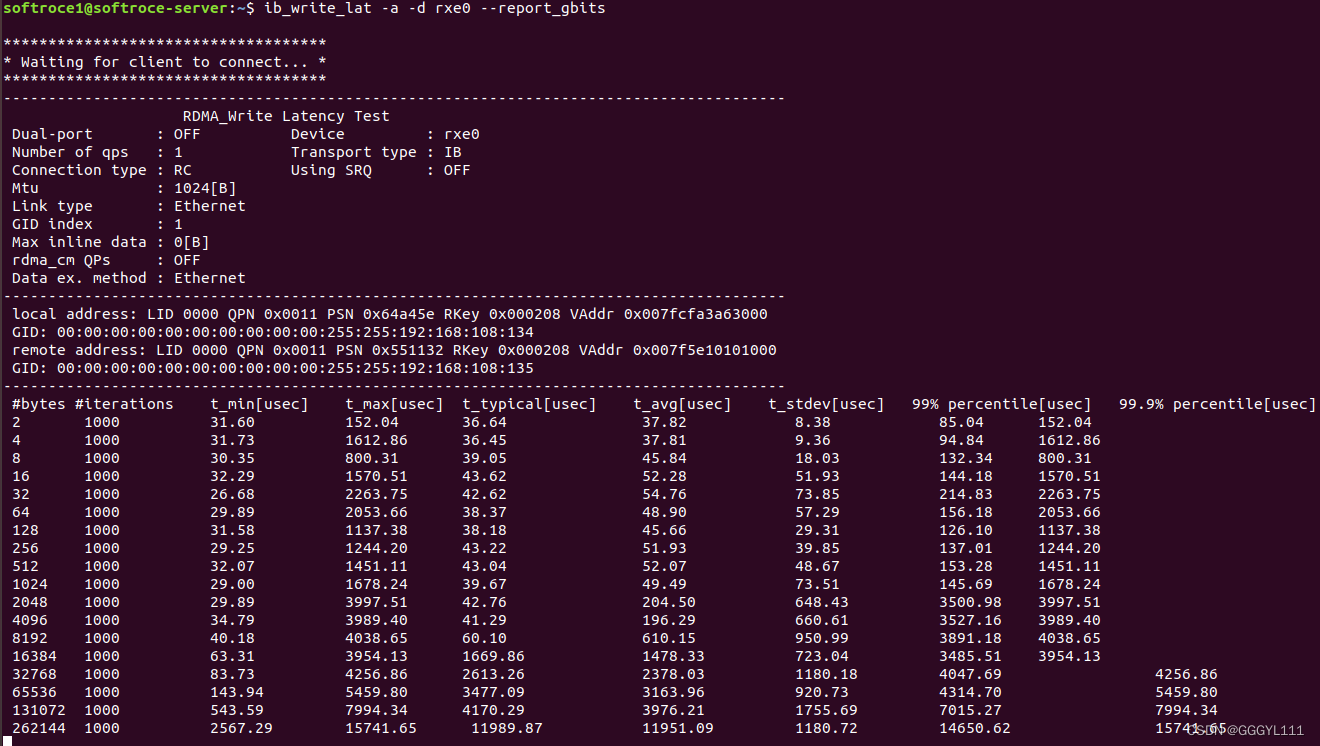Select t_typical value 60.10 in 8192-byte row
1320x746 pixels.
[484, 638]
